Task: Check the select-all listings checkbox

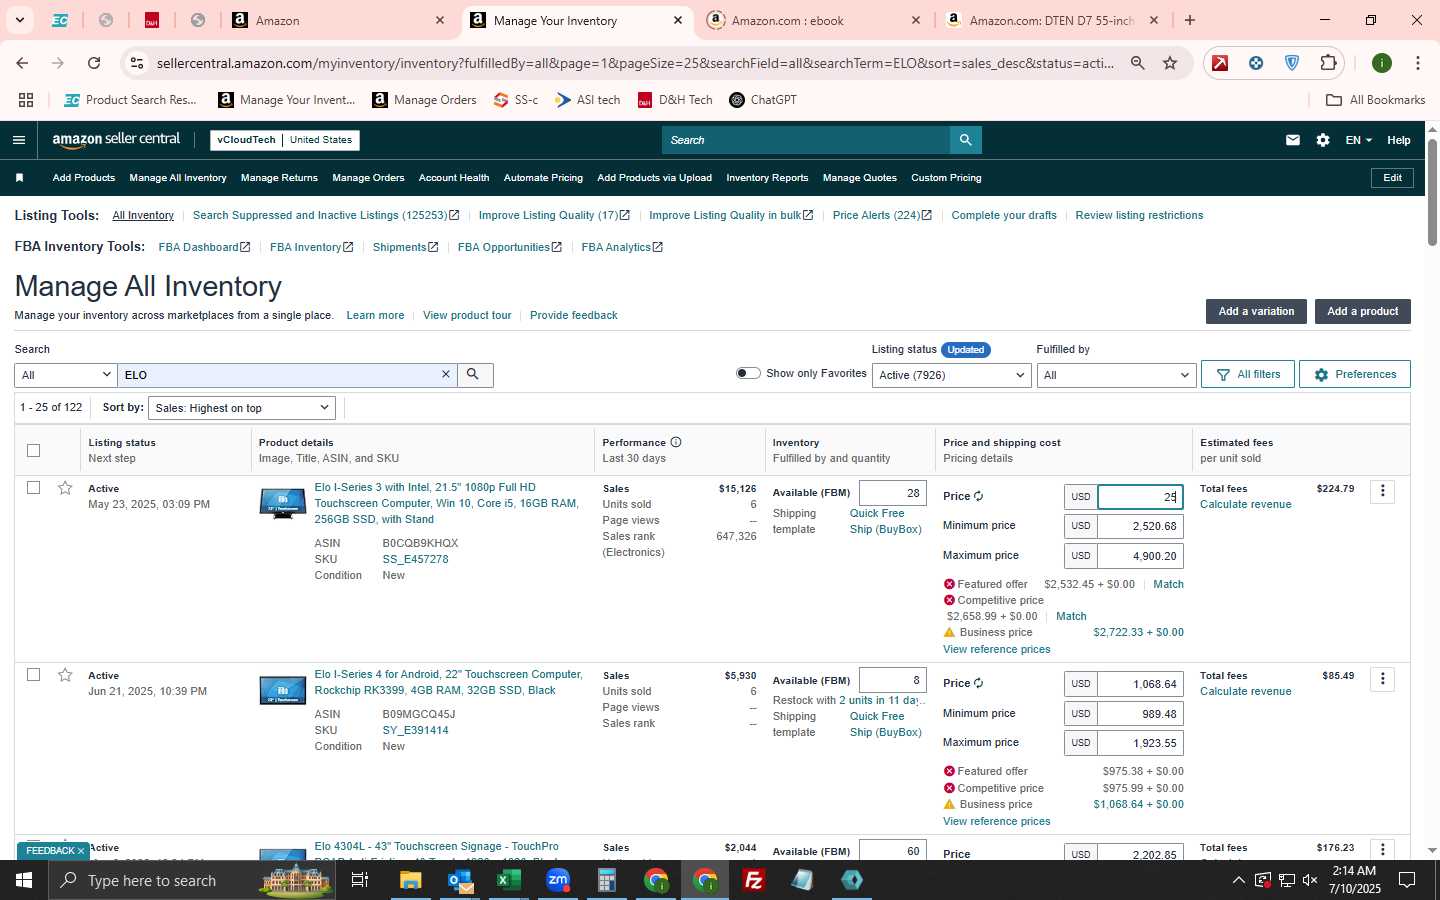Action: pyautogui.click(x=34, y=450)
